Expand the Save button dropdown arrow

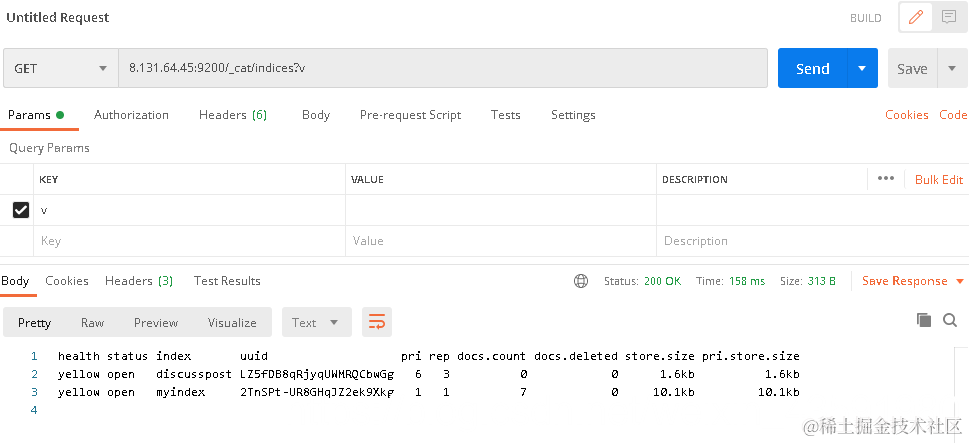pyautogui.click(x=952, y=68)
